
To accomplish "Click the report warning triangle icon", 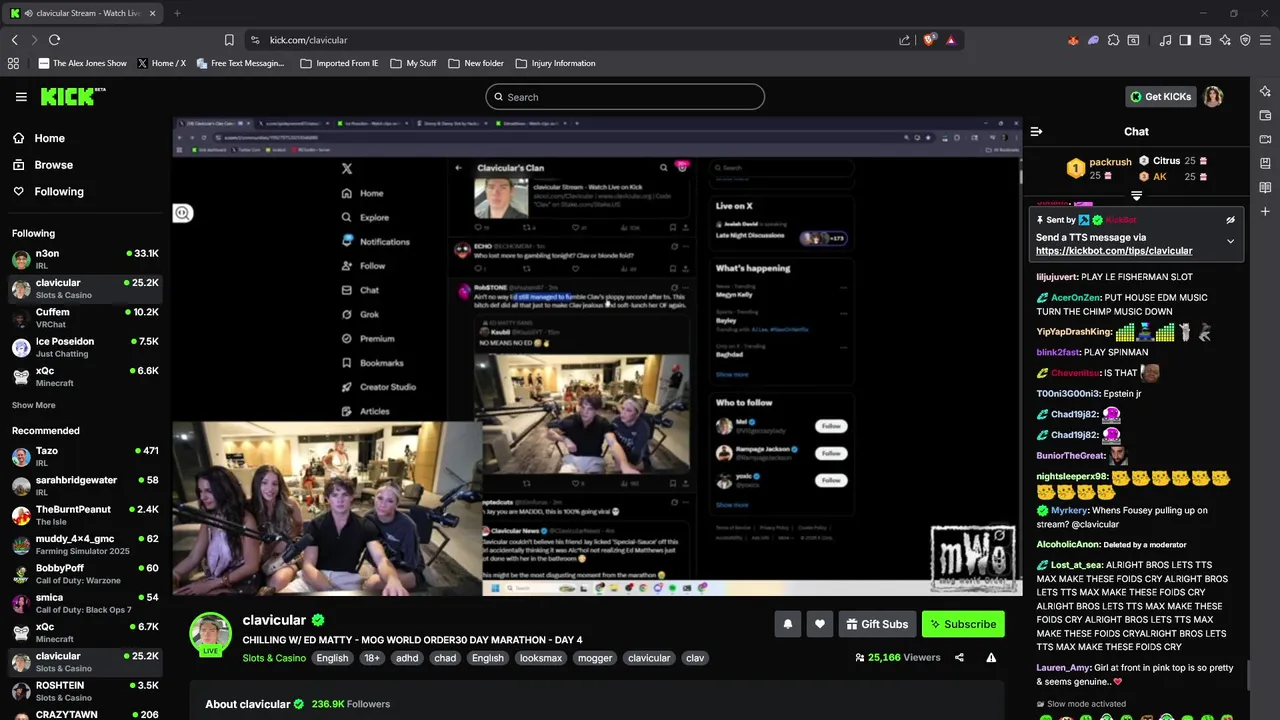I will coord(991,658).
